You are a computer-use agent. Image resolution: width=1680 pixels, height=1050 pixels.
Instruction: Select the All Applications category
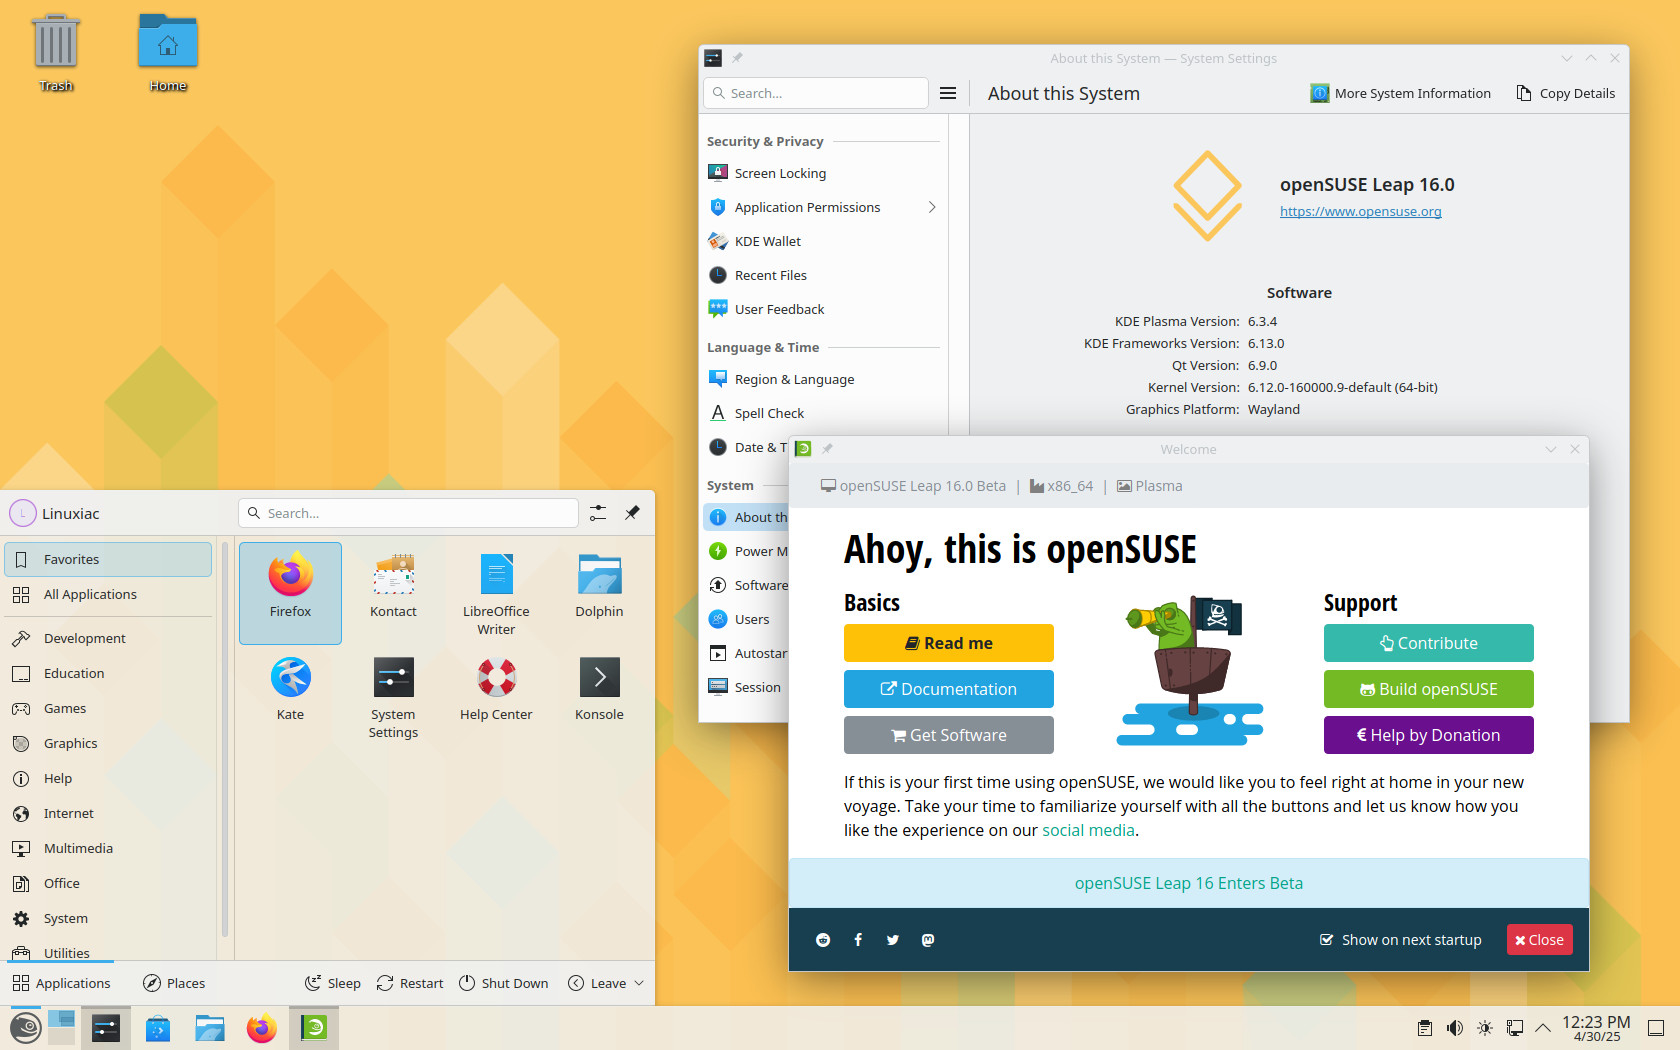(108, 594)
